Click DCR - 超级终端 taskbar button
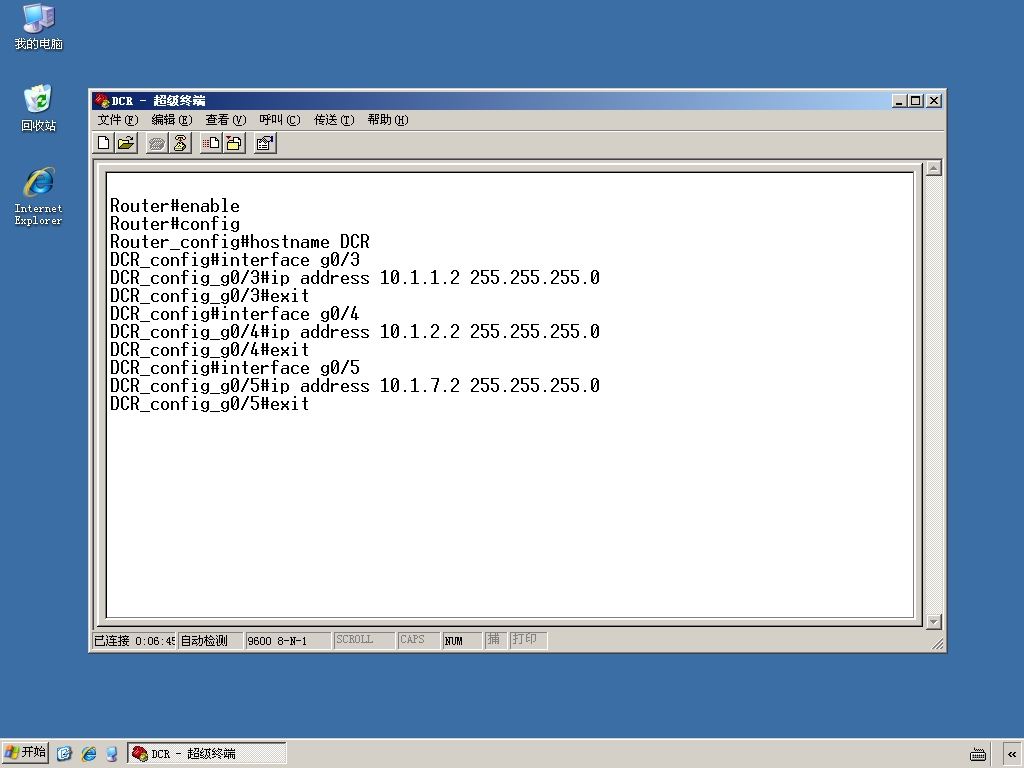Viewport: 1024px width, 768px height. 206,753
